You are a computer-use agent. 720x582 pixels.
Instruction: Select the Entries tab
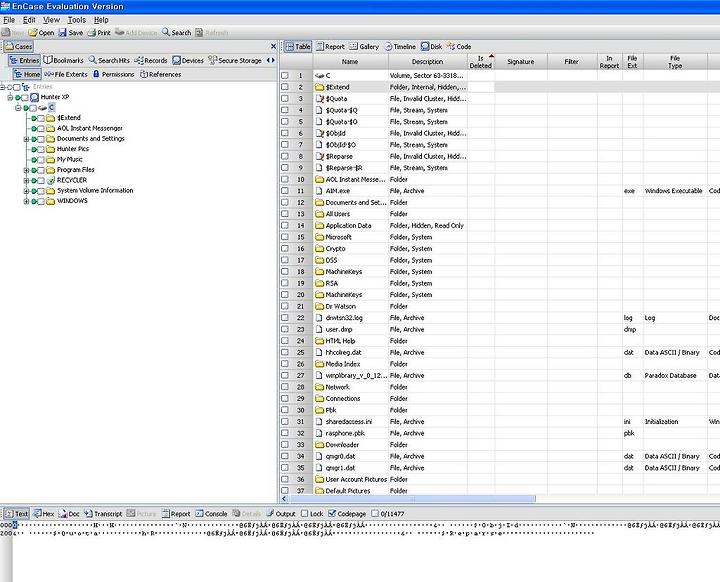[24, 60]
